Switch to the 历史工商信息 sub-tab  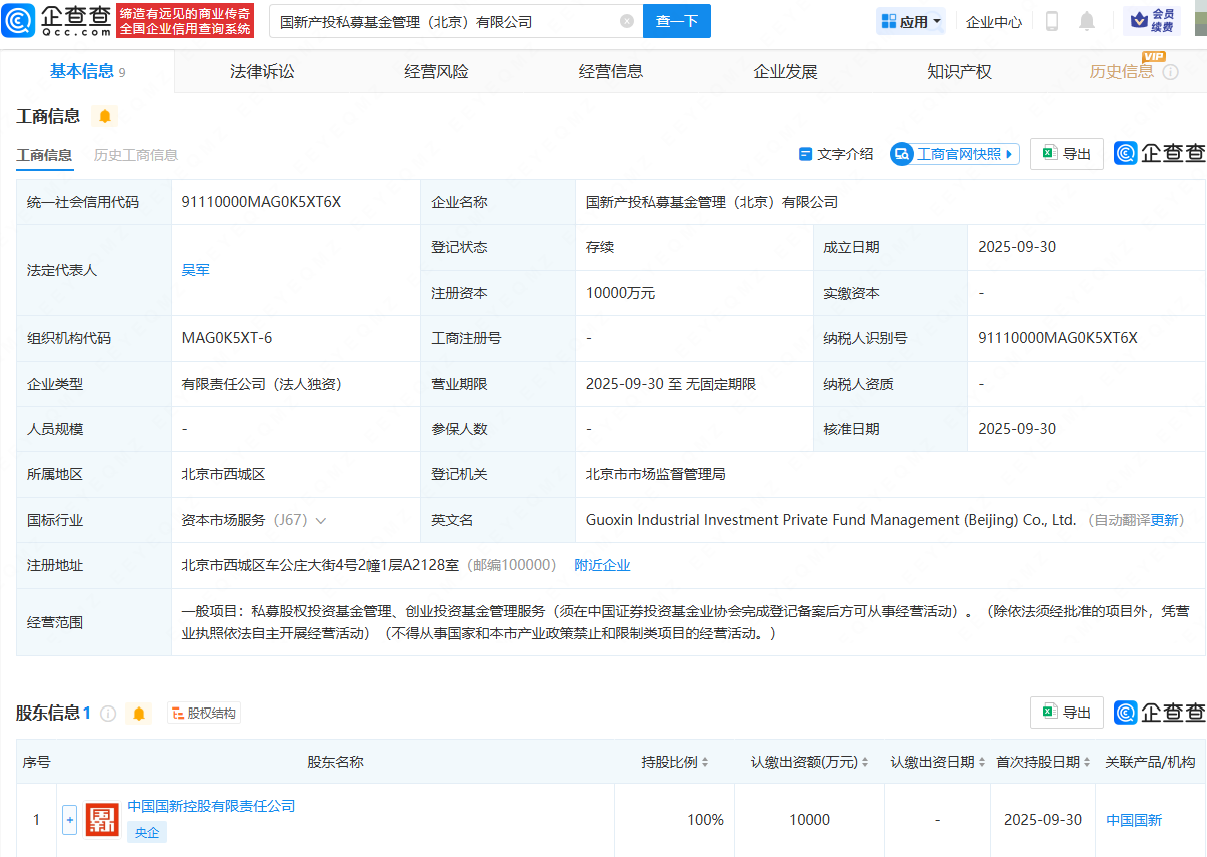[136, 155]
